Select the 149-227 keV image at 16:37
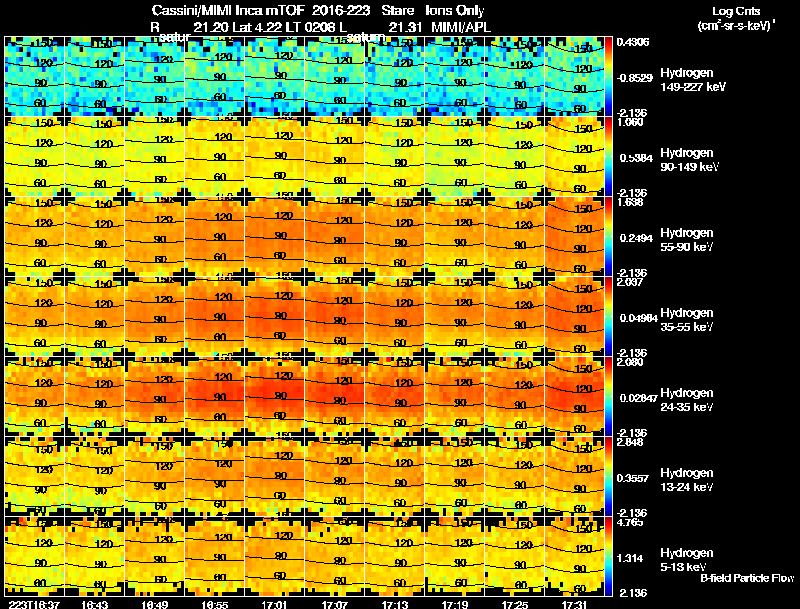The height and width of the screenshot is (609, 800). 35,76
